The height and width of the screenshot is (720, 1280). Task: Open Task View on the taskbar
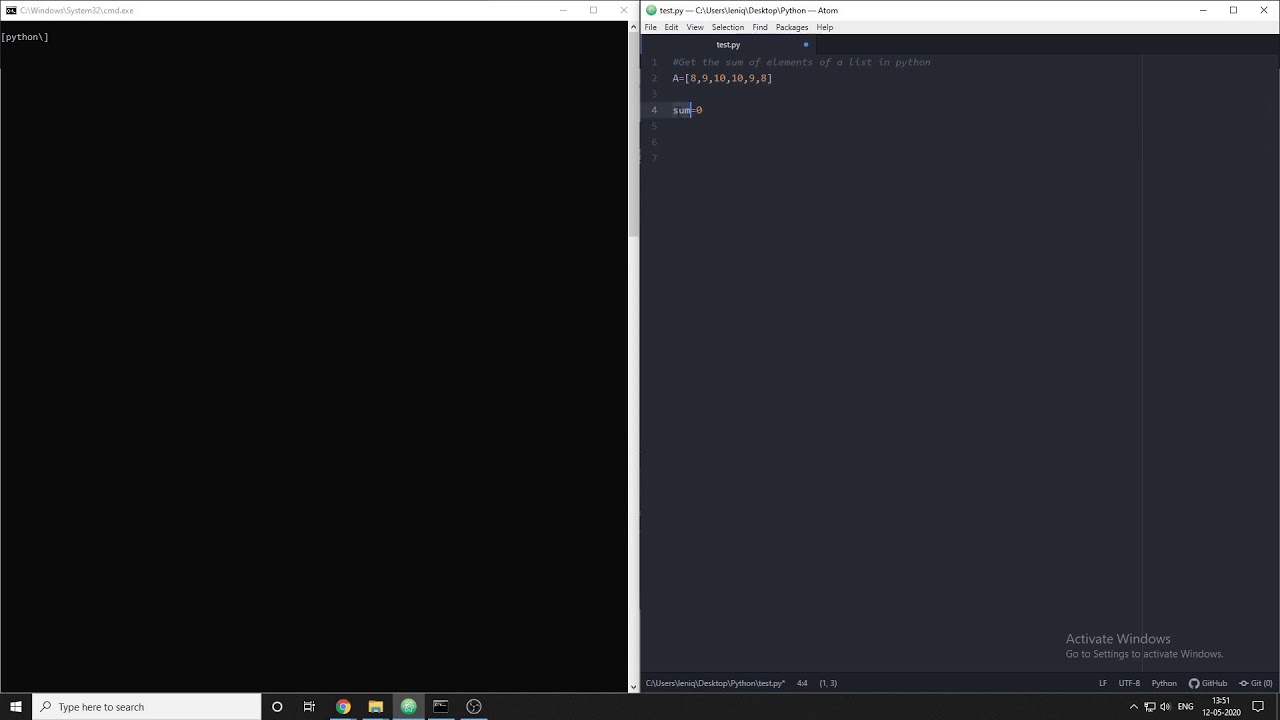click(309, 706)
